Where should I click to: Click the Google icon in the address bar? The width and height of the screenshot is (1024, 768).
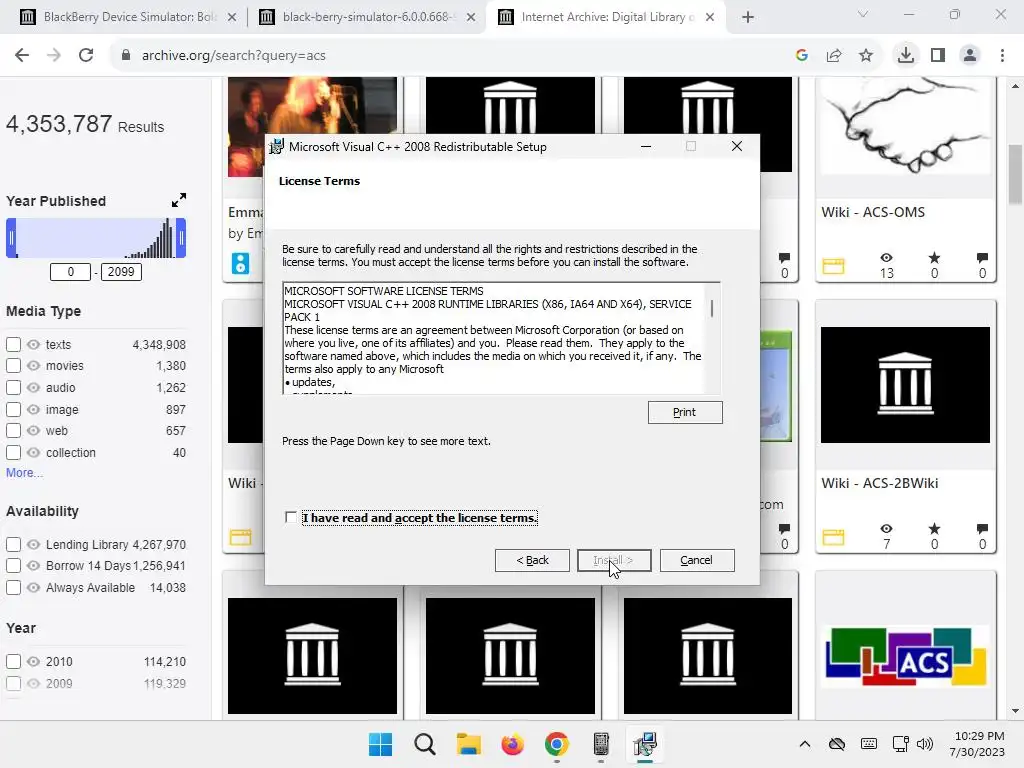(x=802, y=56)
